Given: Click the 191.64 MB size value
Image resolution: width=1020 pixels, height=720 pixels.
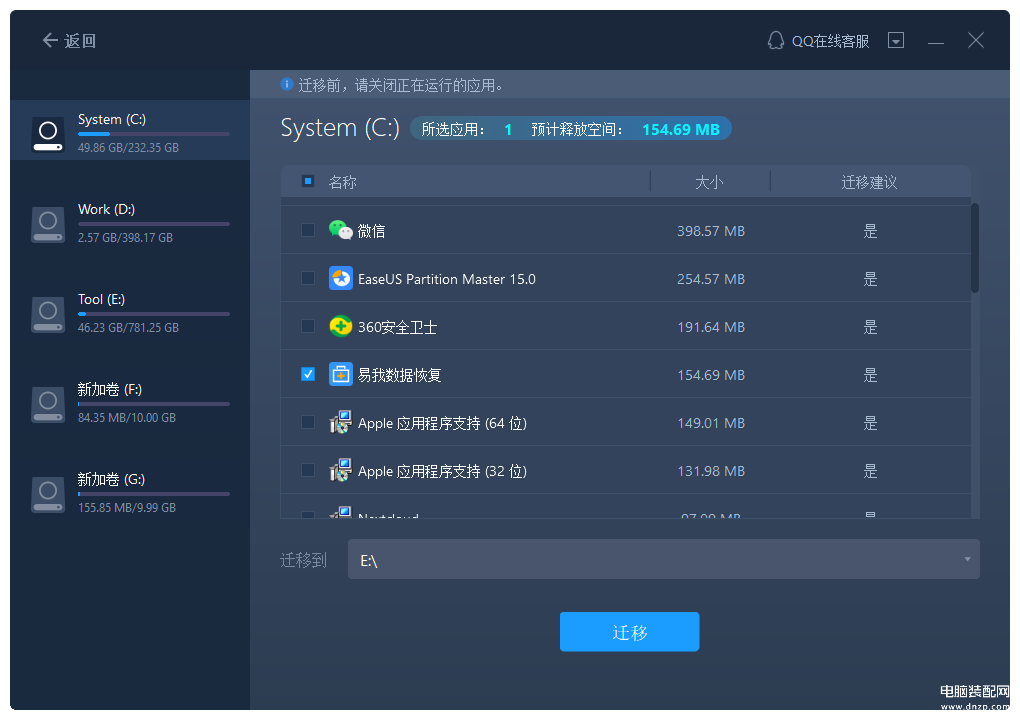Looking at the screenshot, I should point(710,327).
